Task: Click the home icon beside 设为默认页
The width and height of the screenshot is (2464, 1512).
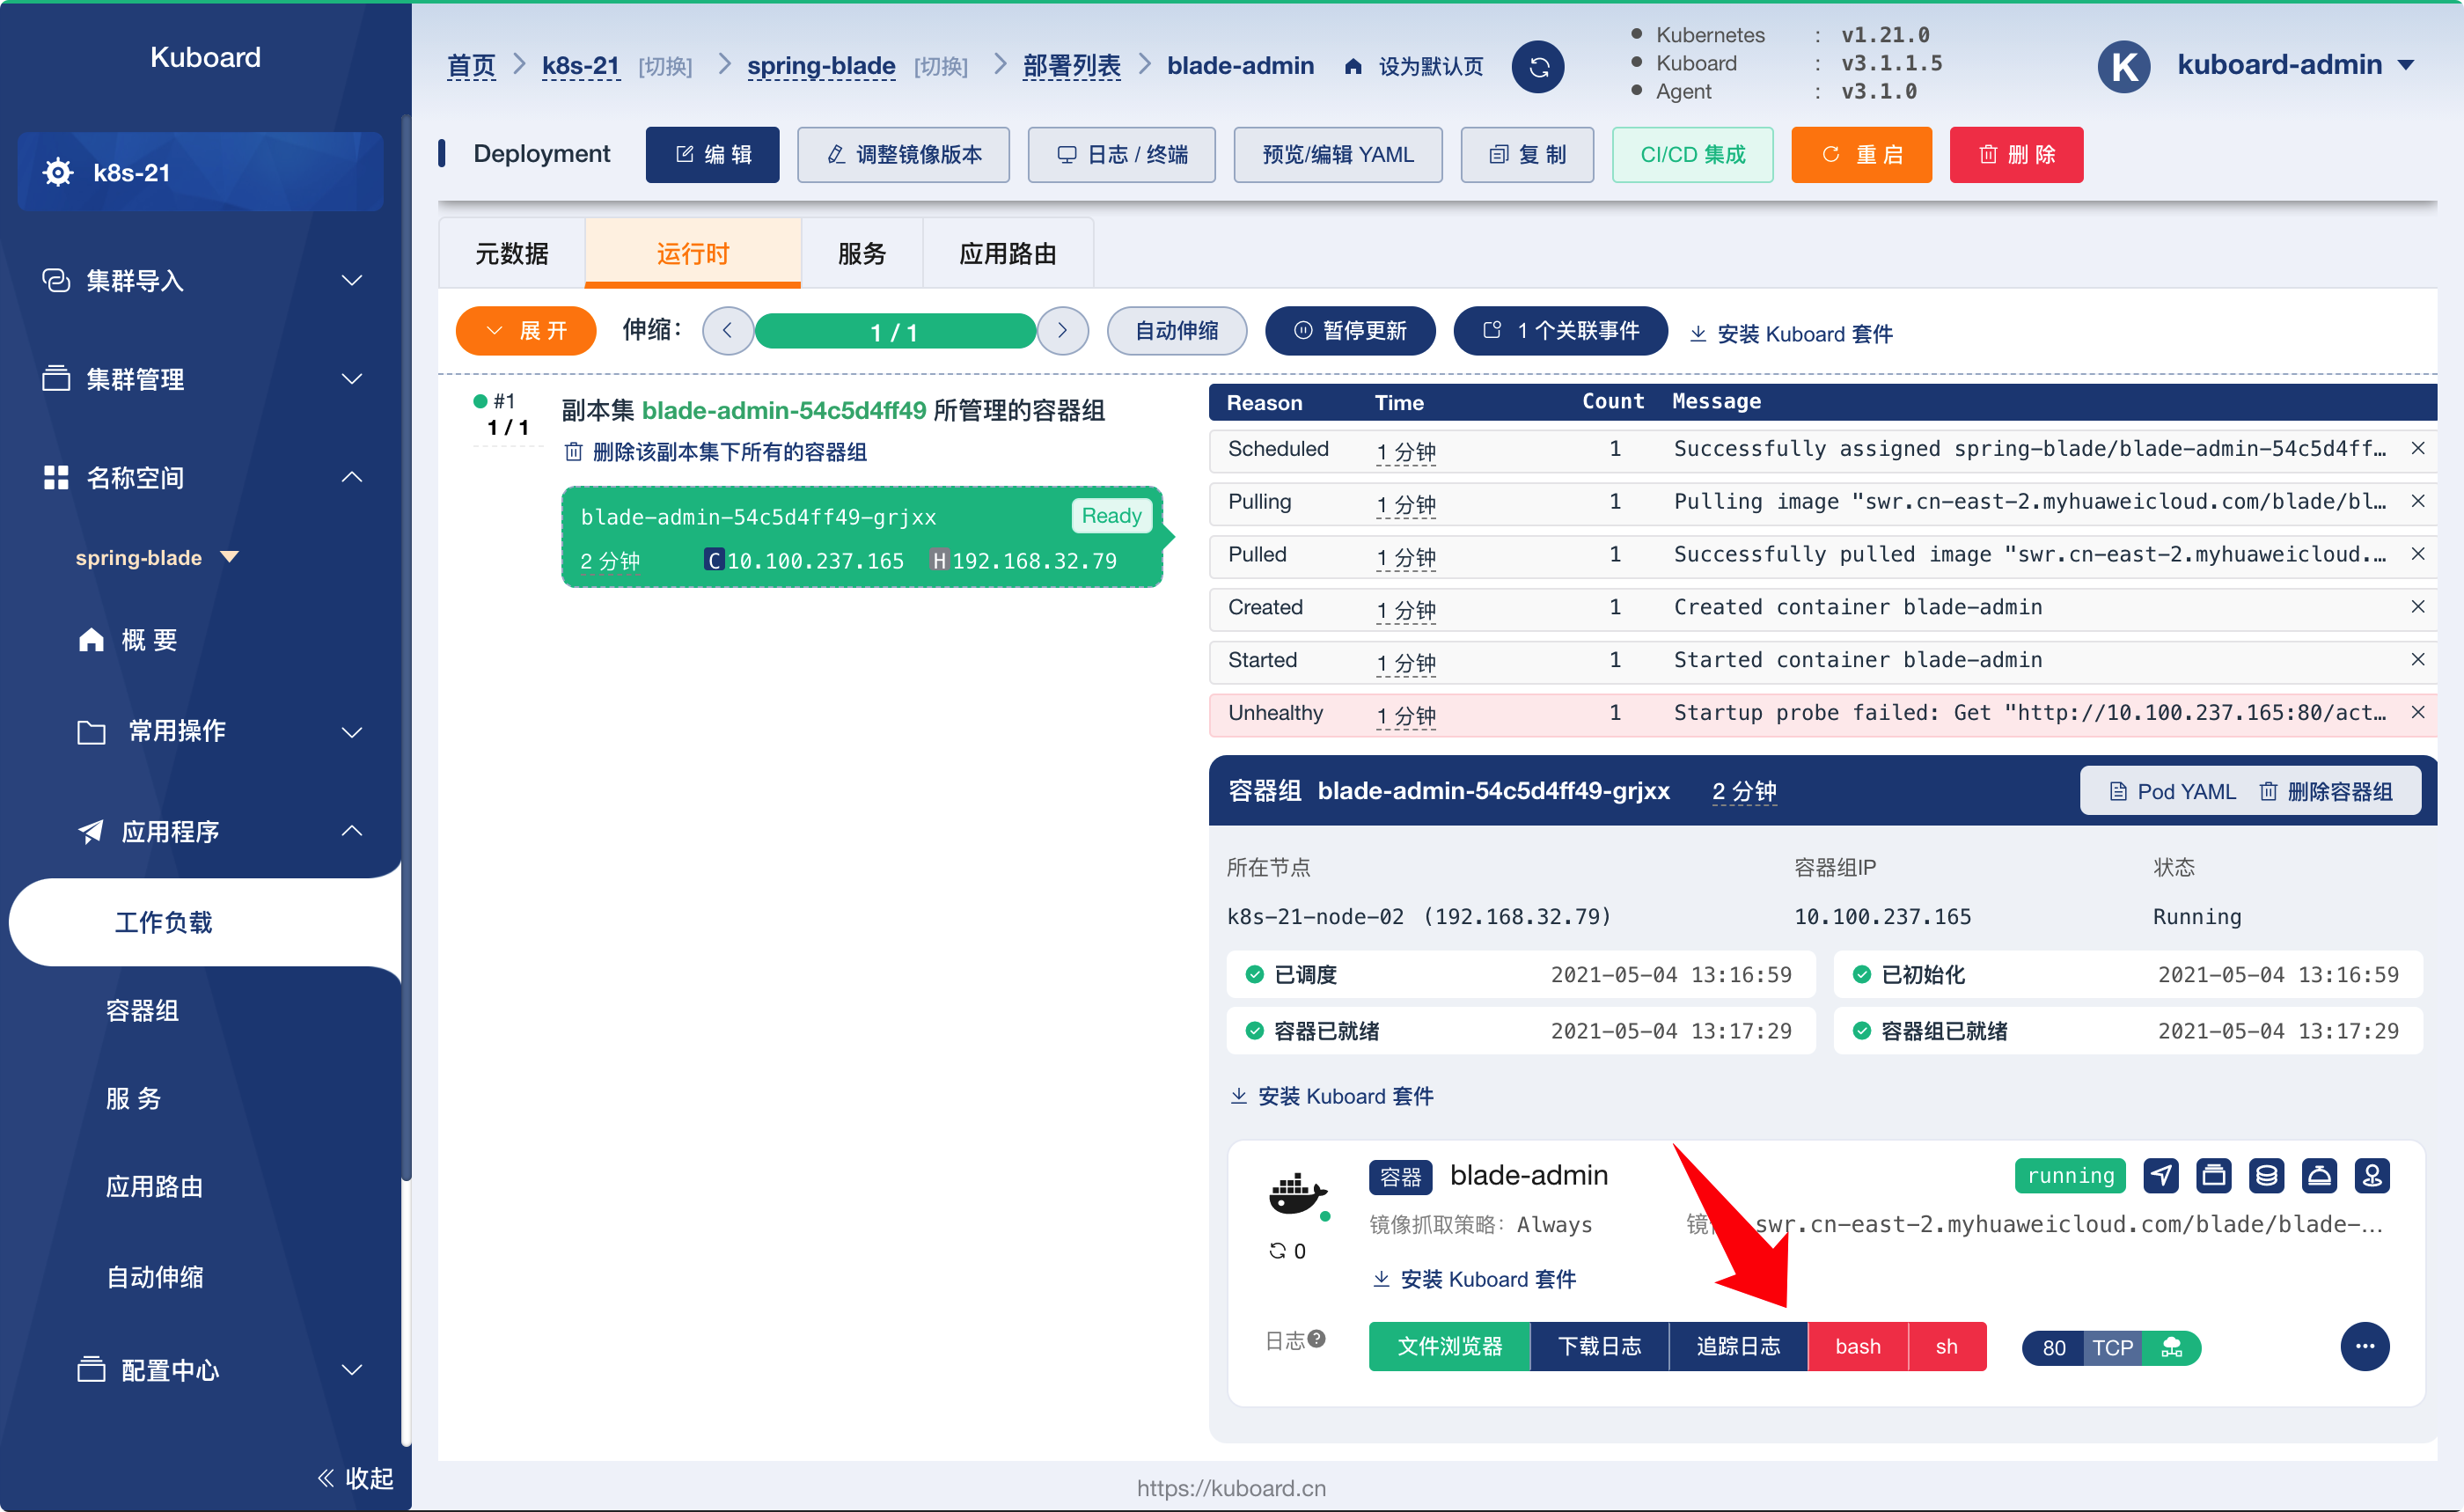Action: [x=1353, y=67]
